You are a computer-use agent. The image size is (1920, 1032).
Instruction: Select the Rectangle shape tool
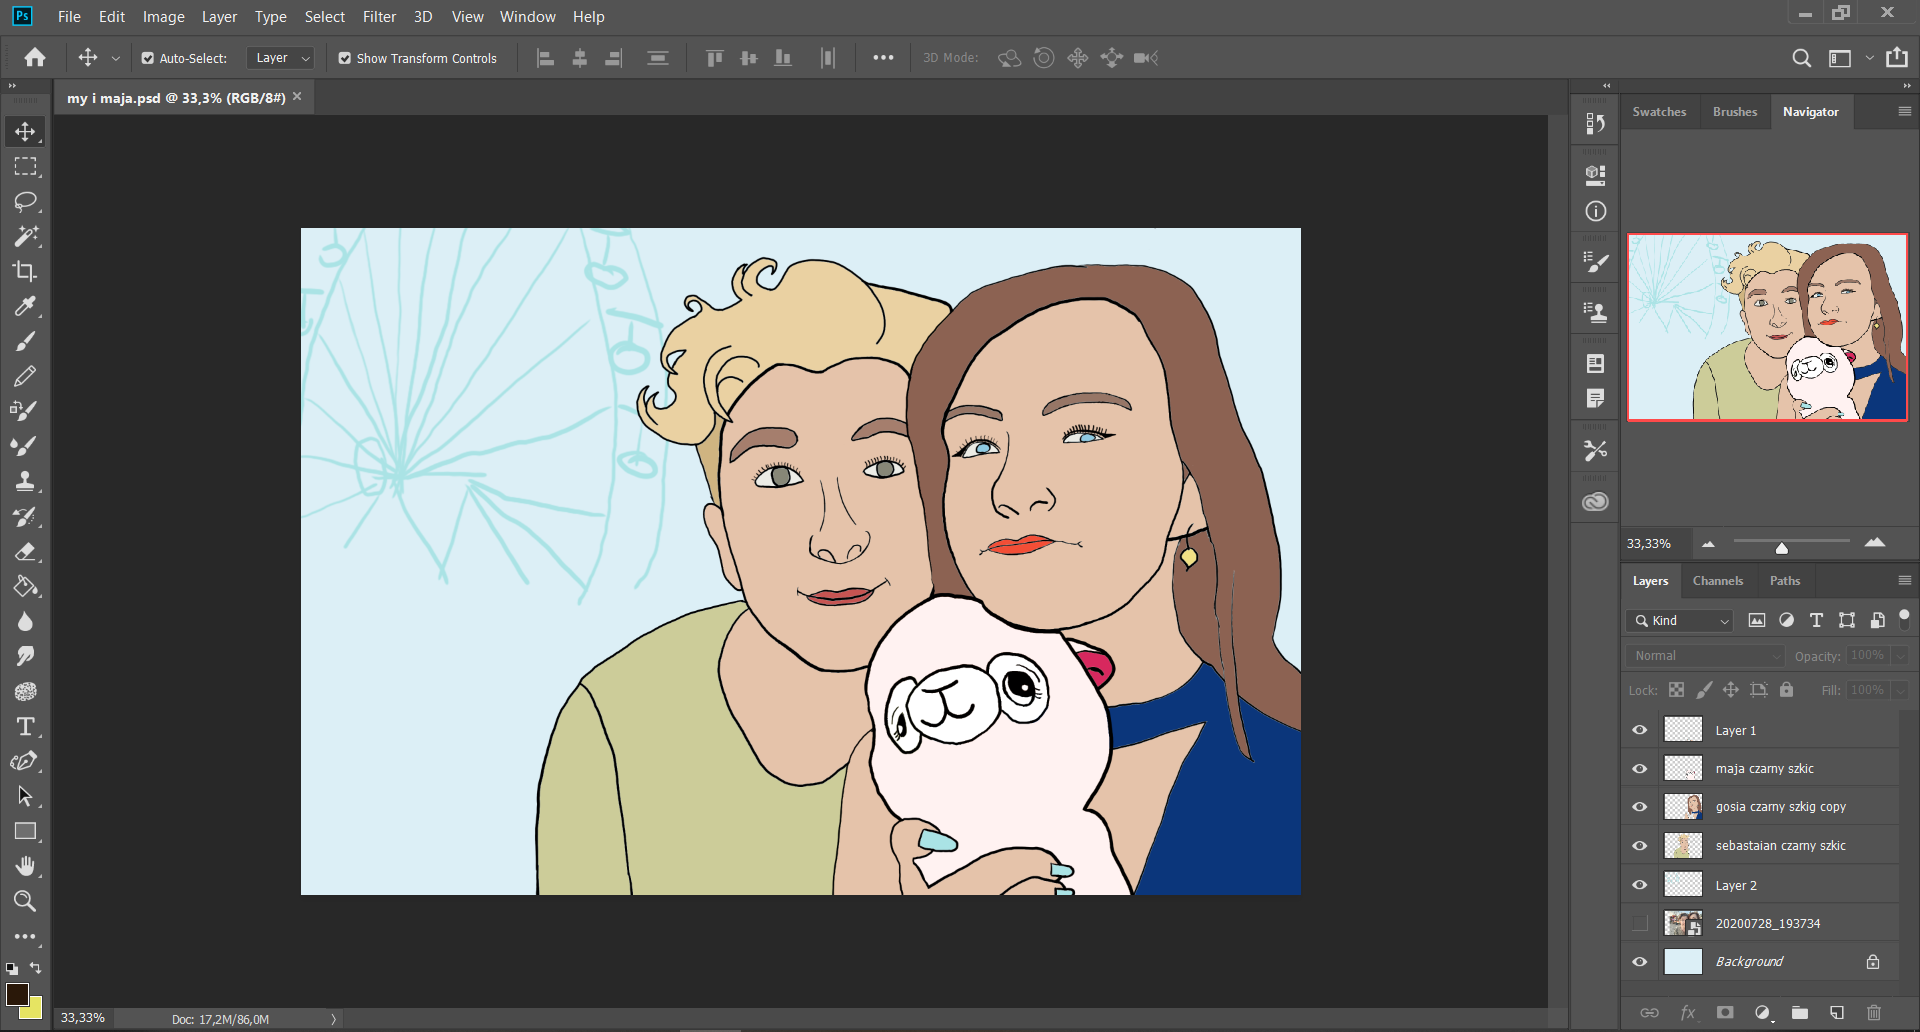[x=25, y=831]
